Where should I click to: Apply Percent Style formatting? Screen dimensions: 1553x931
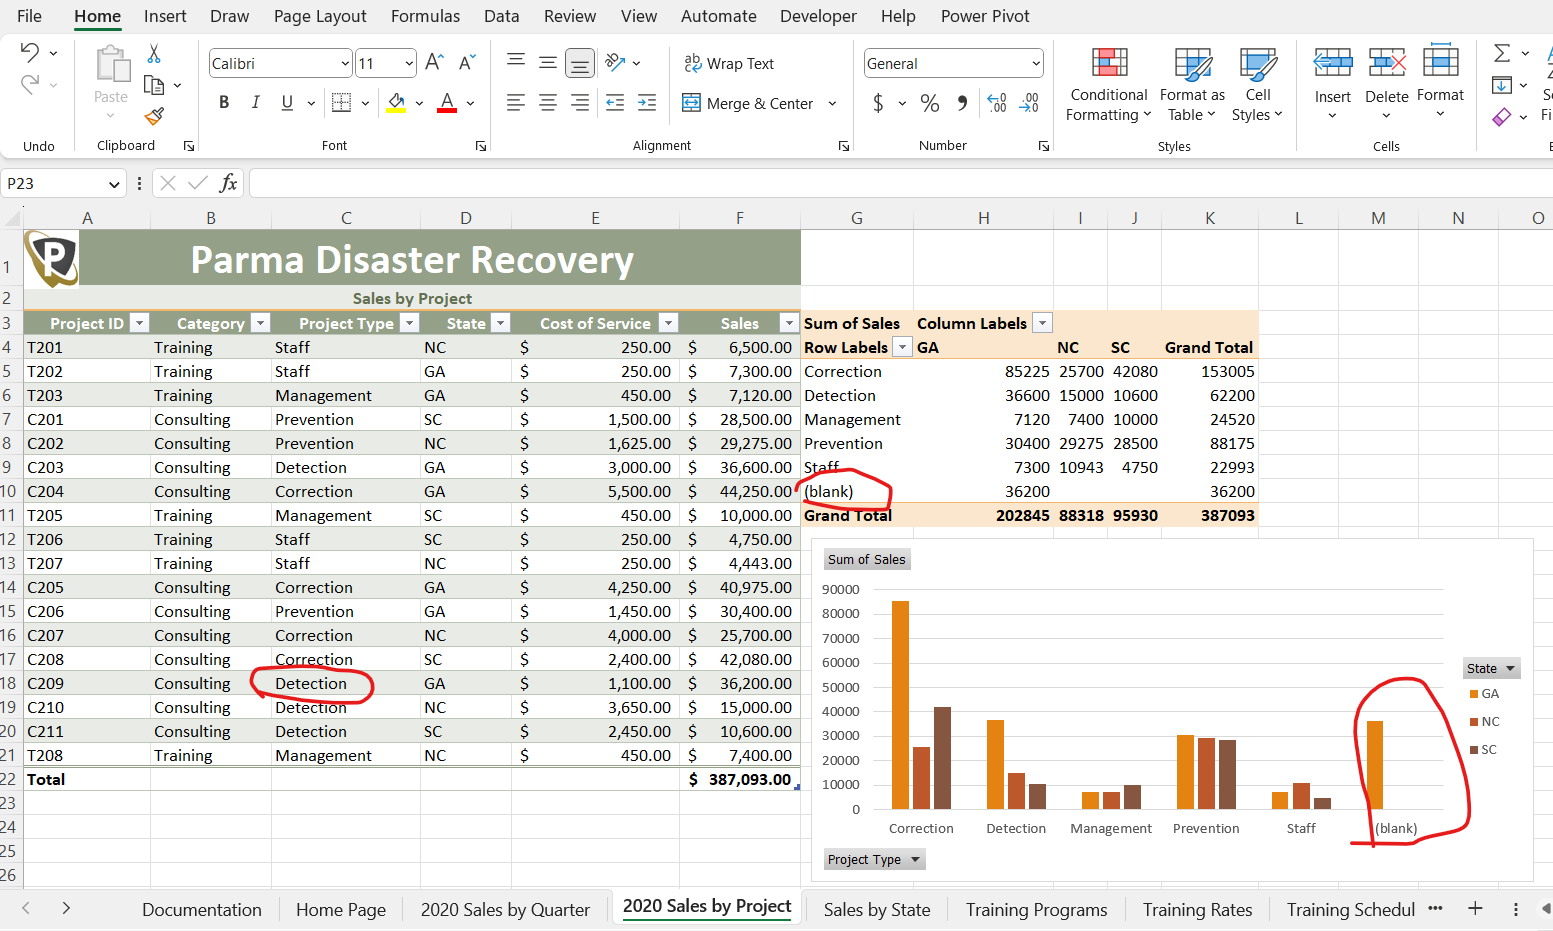coord(929,102)
